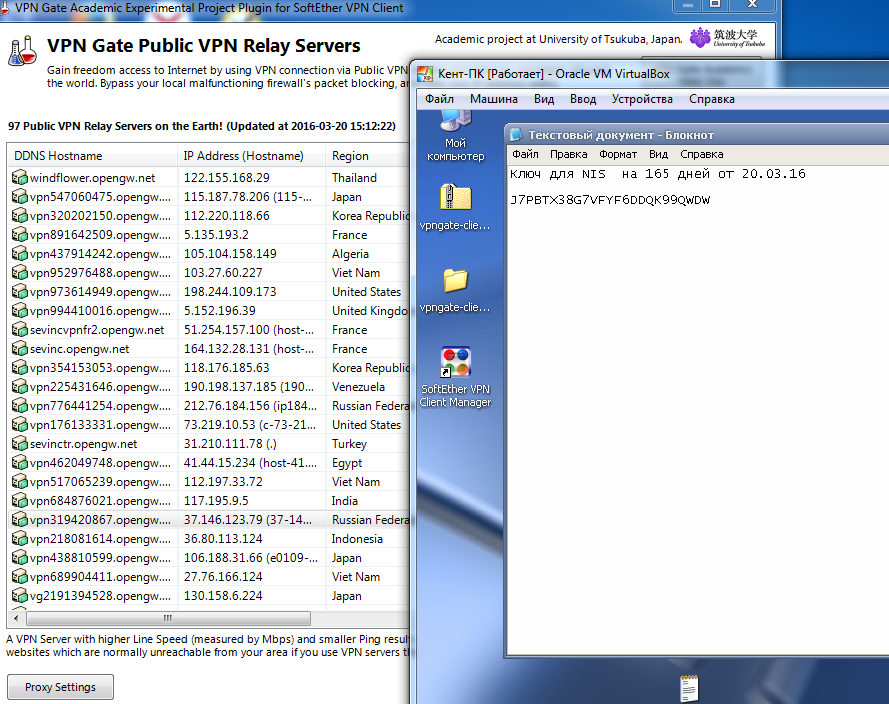Click server icon for vpn225431646.opengw
889x704 pixels.
(x=20, y=387)
